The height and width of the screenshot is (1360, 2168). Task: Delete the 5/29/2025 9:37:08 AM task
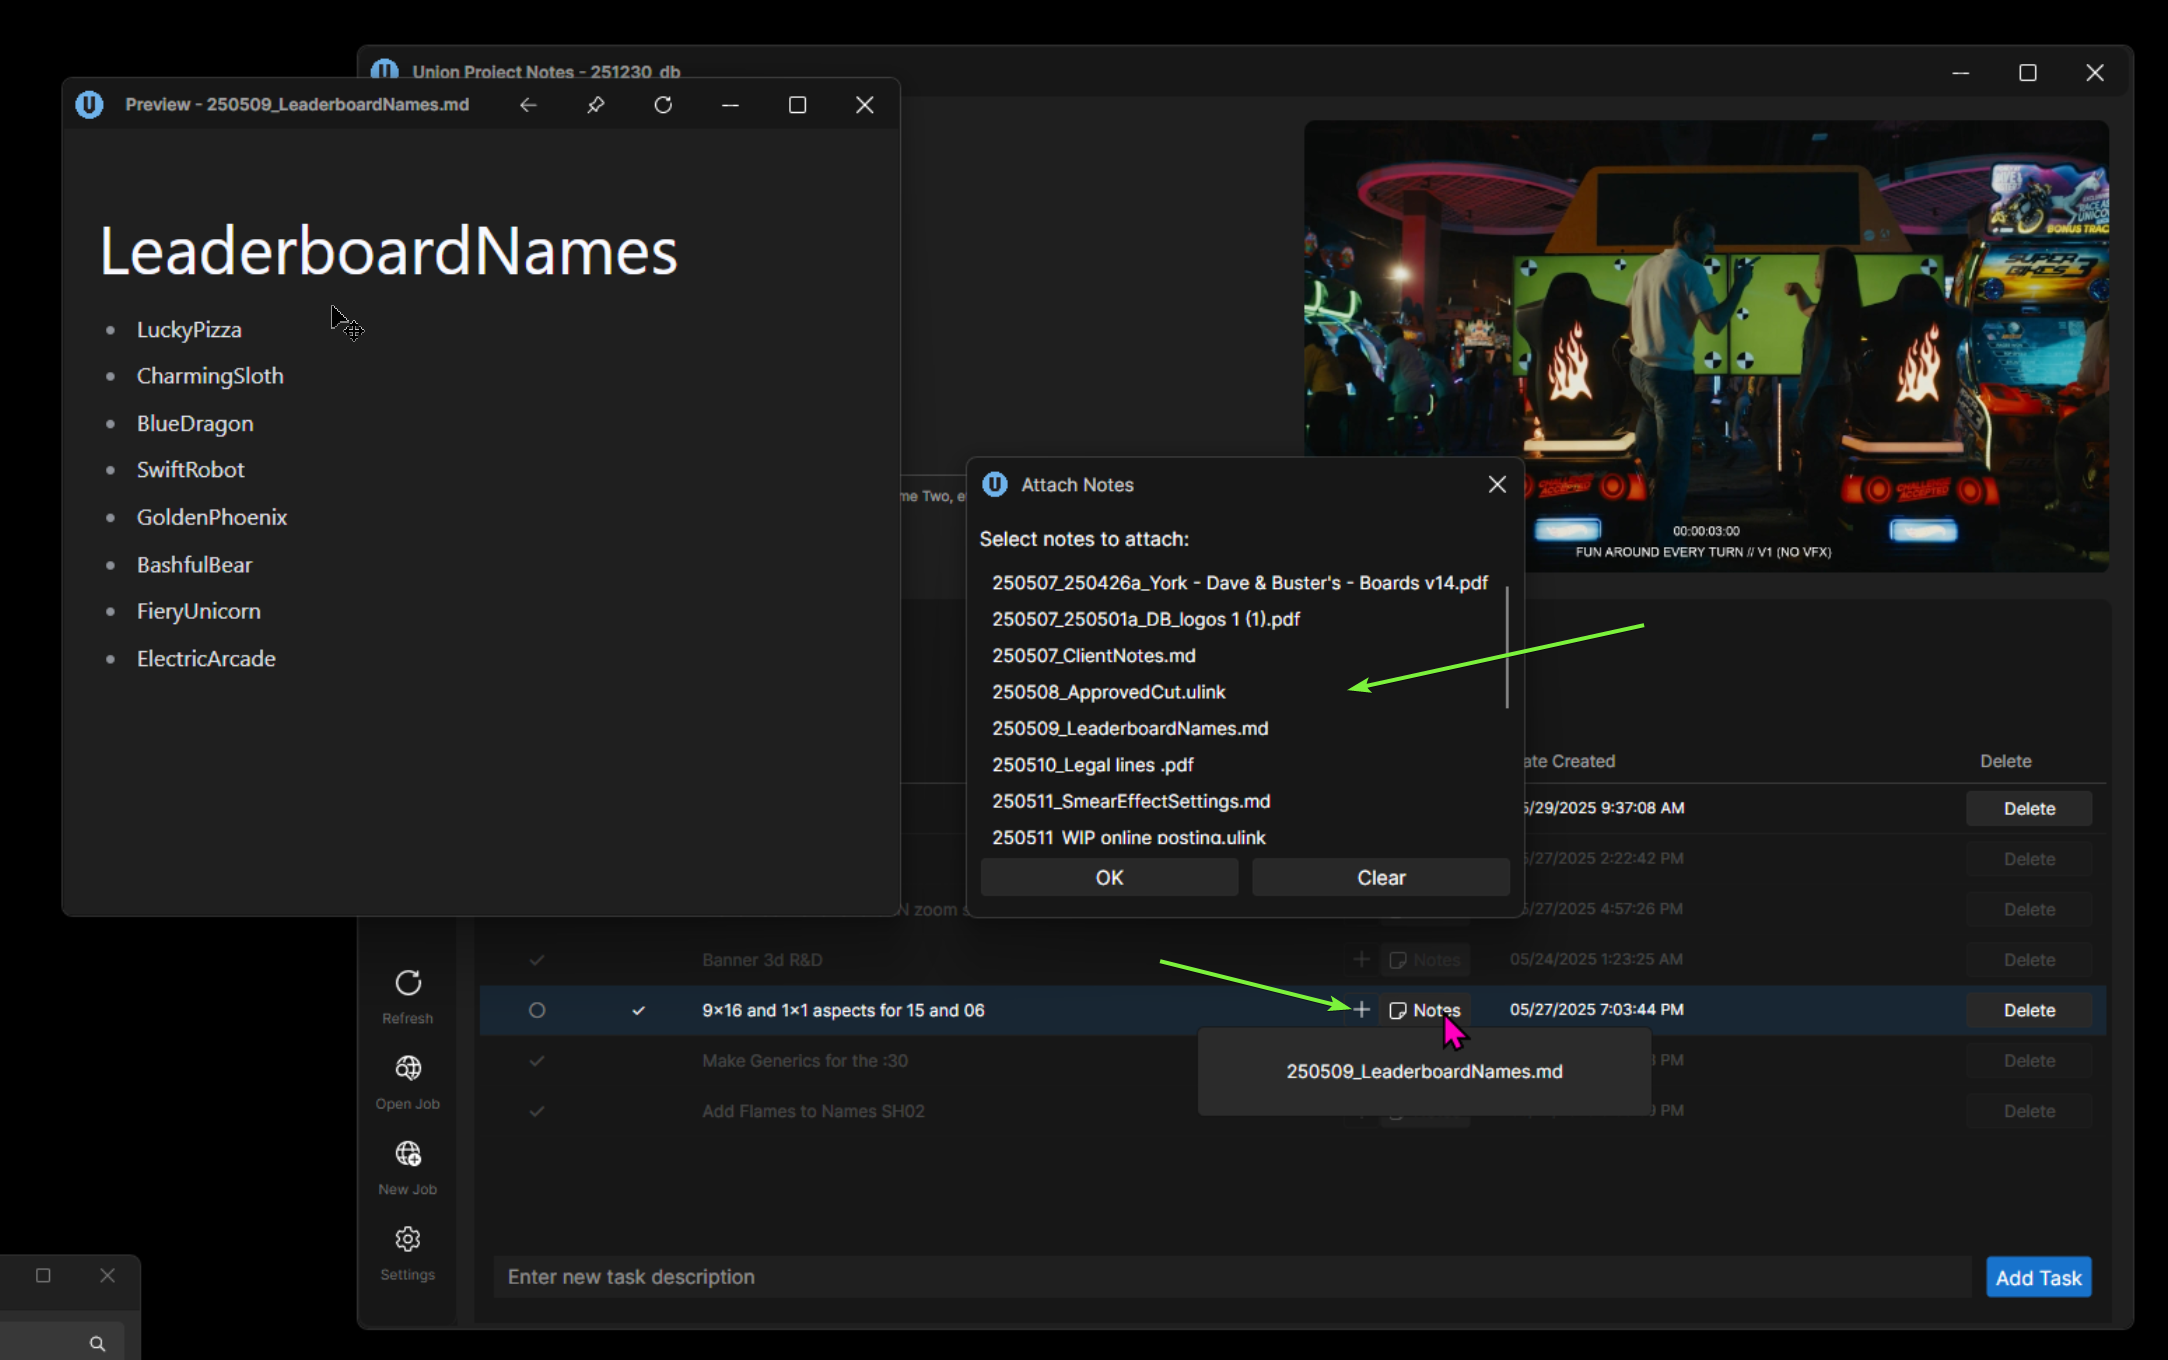point(2029,808)
